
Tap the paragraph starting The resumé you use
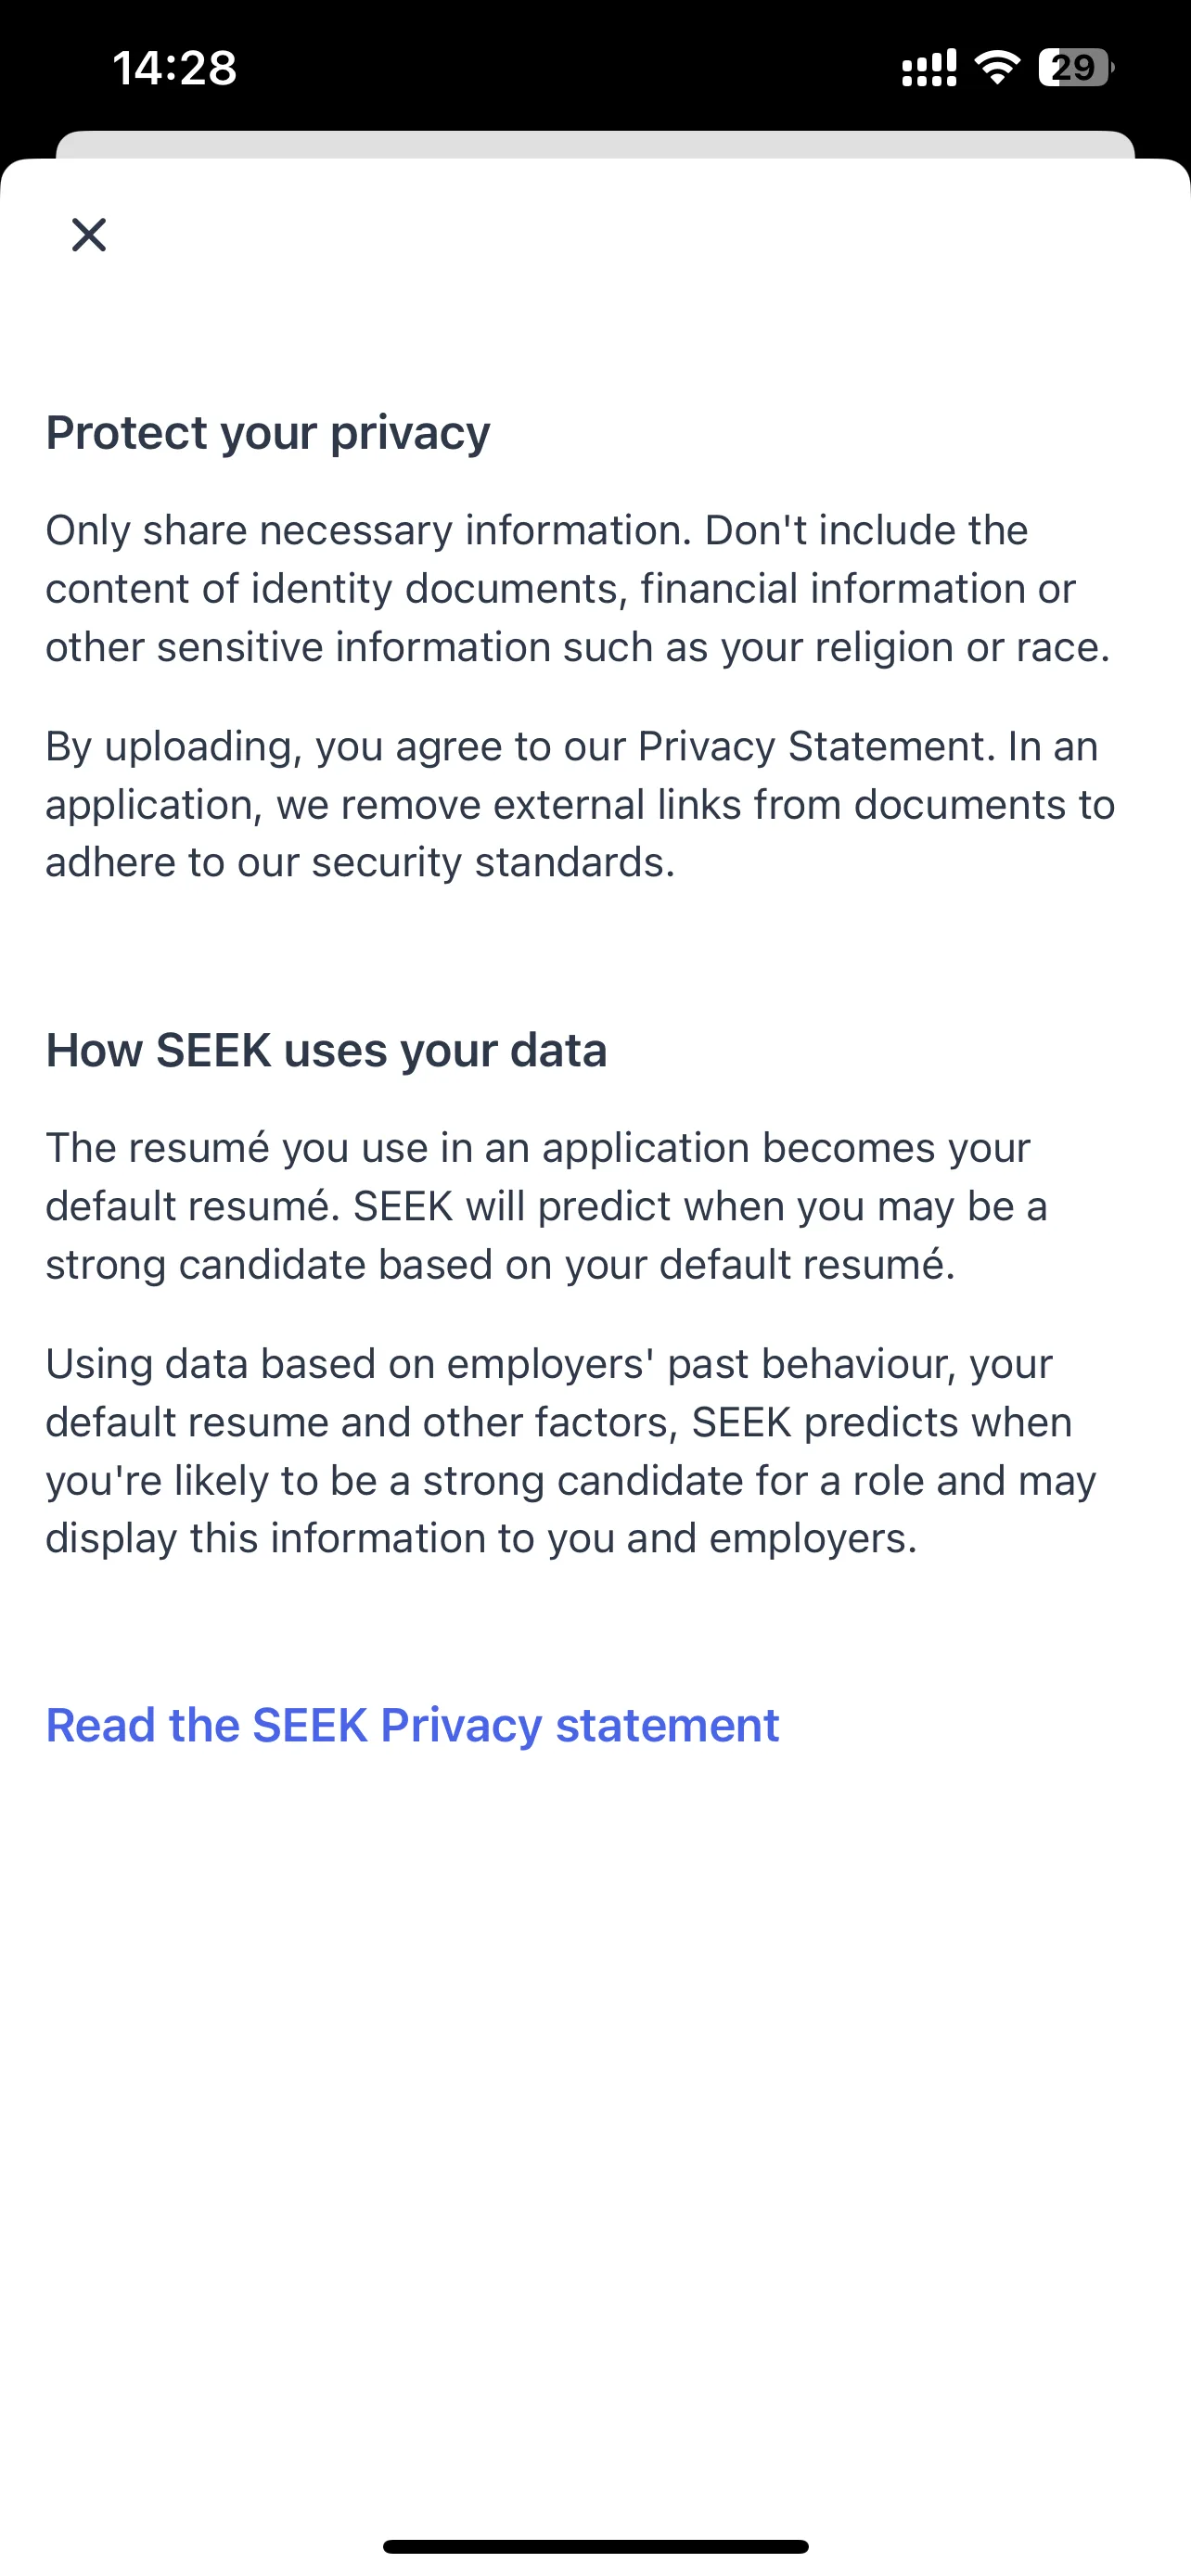click(546, 1206)
